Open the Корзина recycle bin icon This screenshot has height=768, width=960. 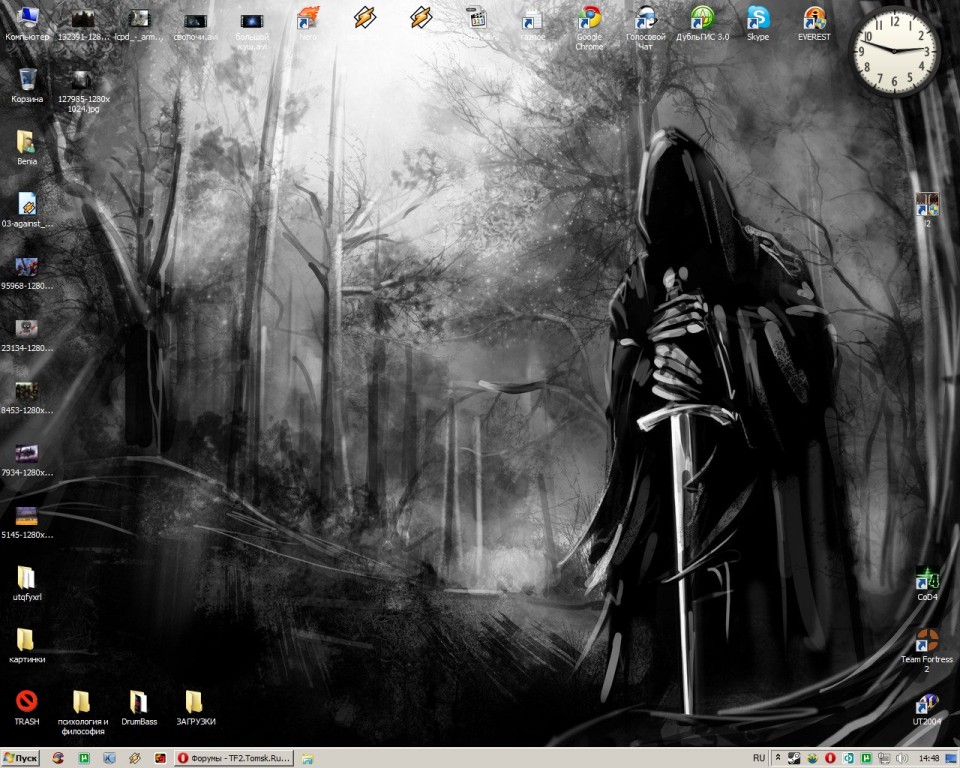[x=27, y=86]
